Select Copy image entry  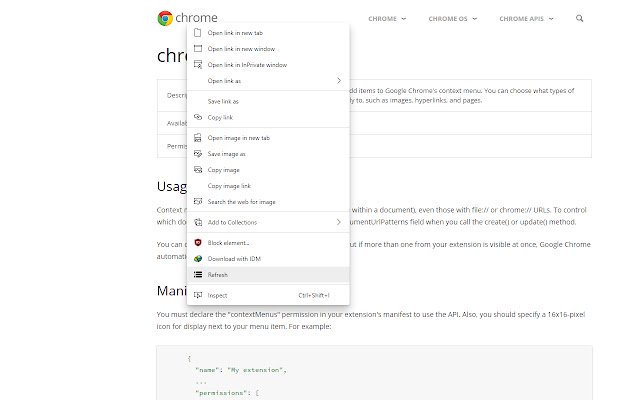(x=268, y=169)
